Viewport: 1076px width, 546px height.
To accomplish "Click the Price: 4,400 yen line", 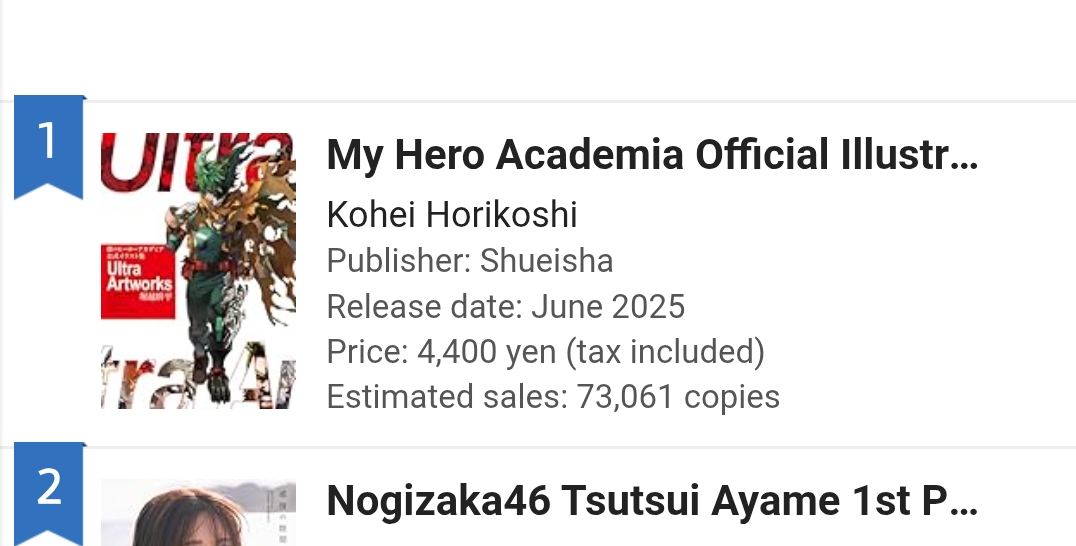I will coord(546,351).
